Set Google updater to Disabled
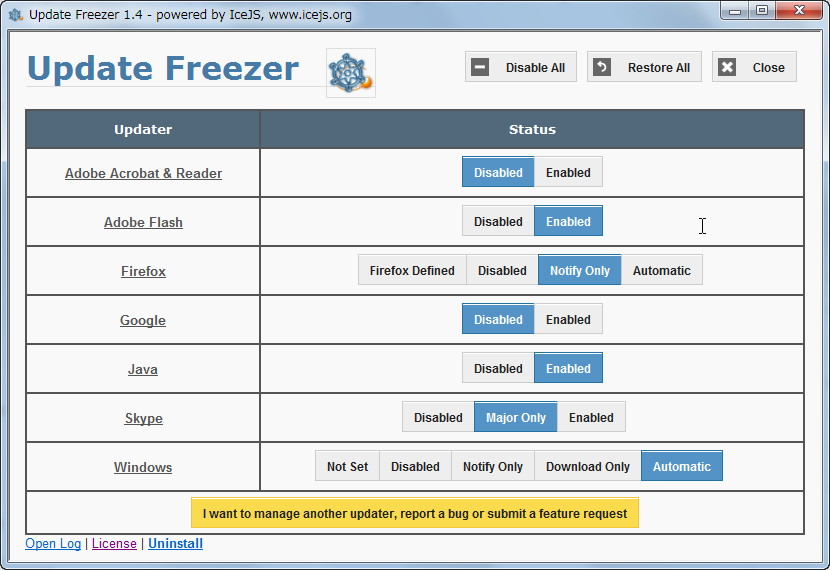This screenshot has height=570, width=830. pos(498,319)
